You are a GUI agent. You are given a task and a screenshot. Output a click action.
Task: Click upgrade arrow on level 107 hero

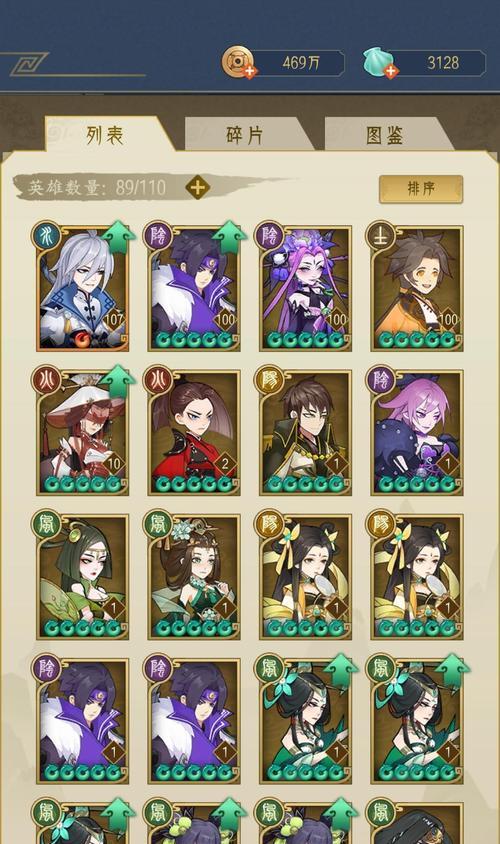pos(118,237)
